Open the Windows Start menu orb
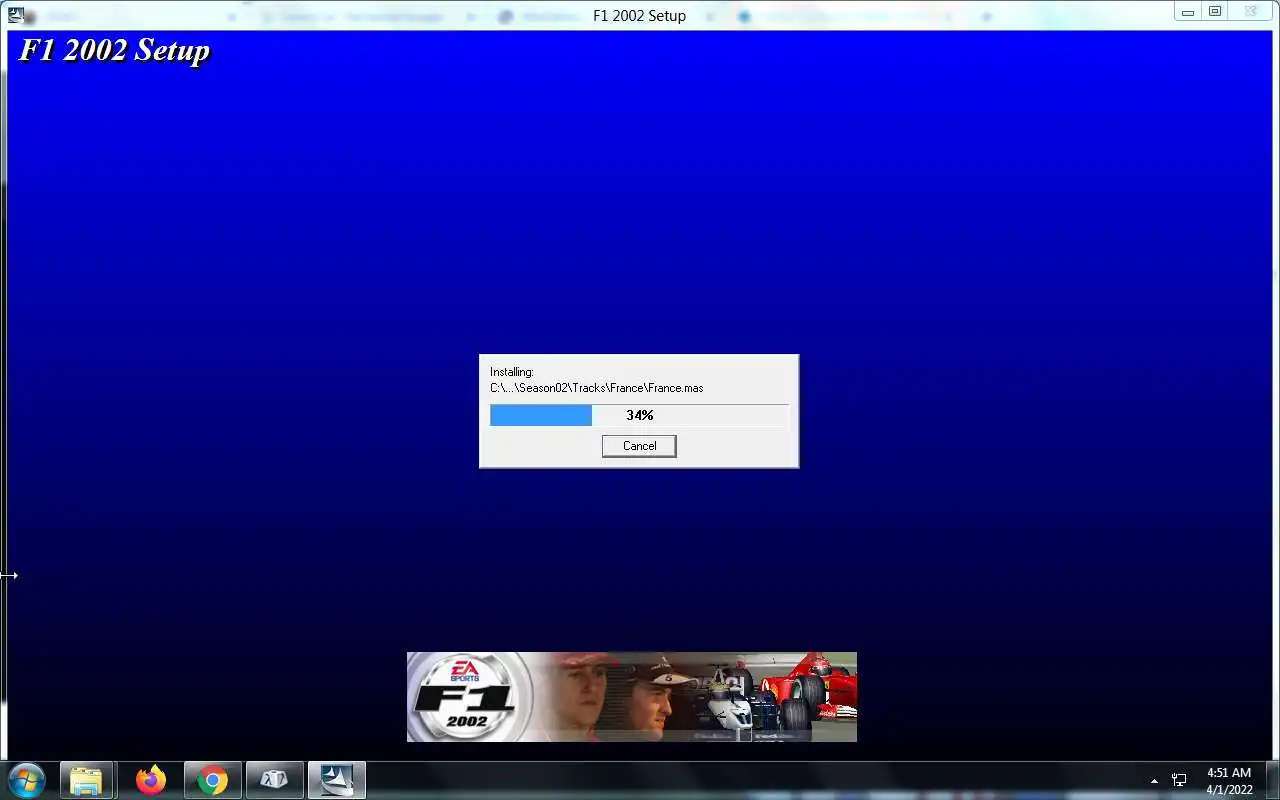1280x800 pixels. [26, 779]
